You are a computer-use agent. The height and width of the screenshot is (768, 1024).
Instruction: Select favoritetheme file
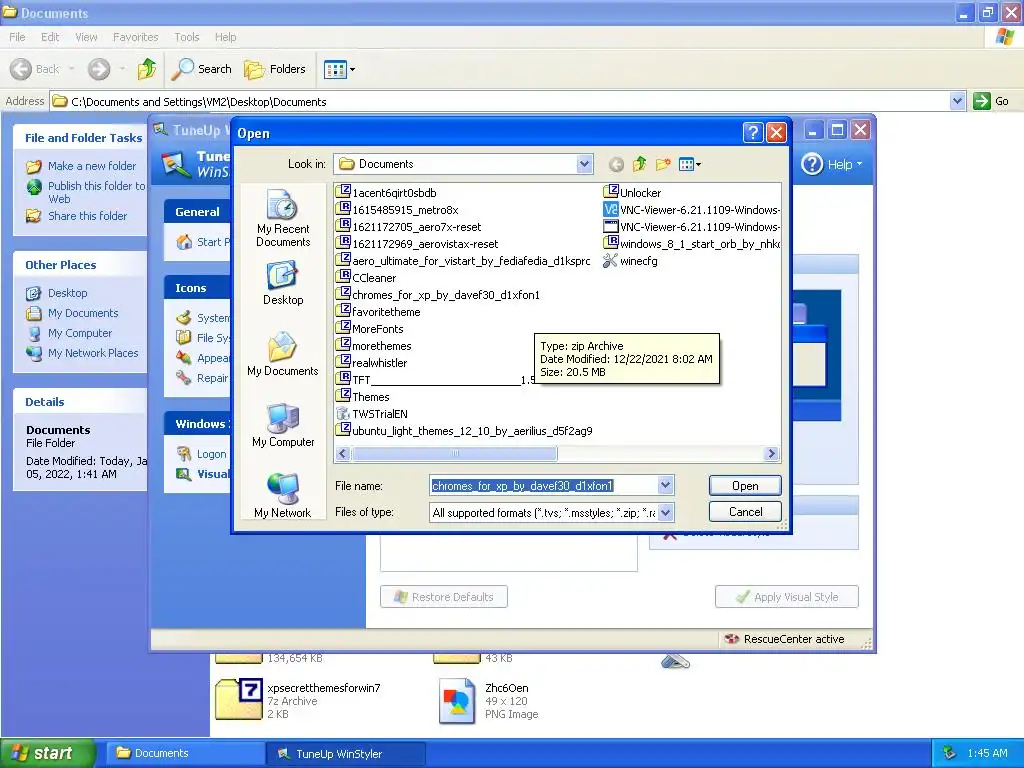point(378,312)
